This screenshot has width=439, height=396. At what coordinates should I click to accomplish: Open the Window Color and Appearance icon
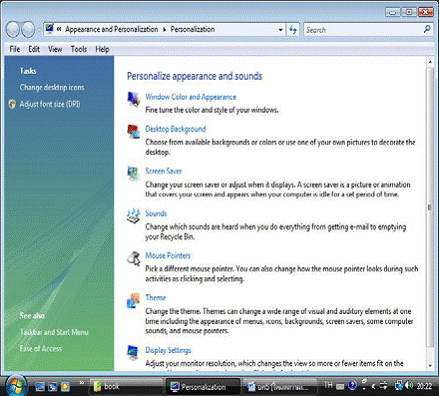133,99
